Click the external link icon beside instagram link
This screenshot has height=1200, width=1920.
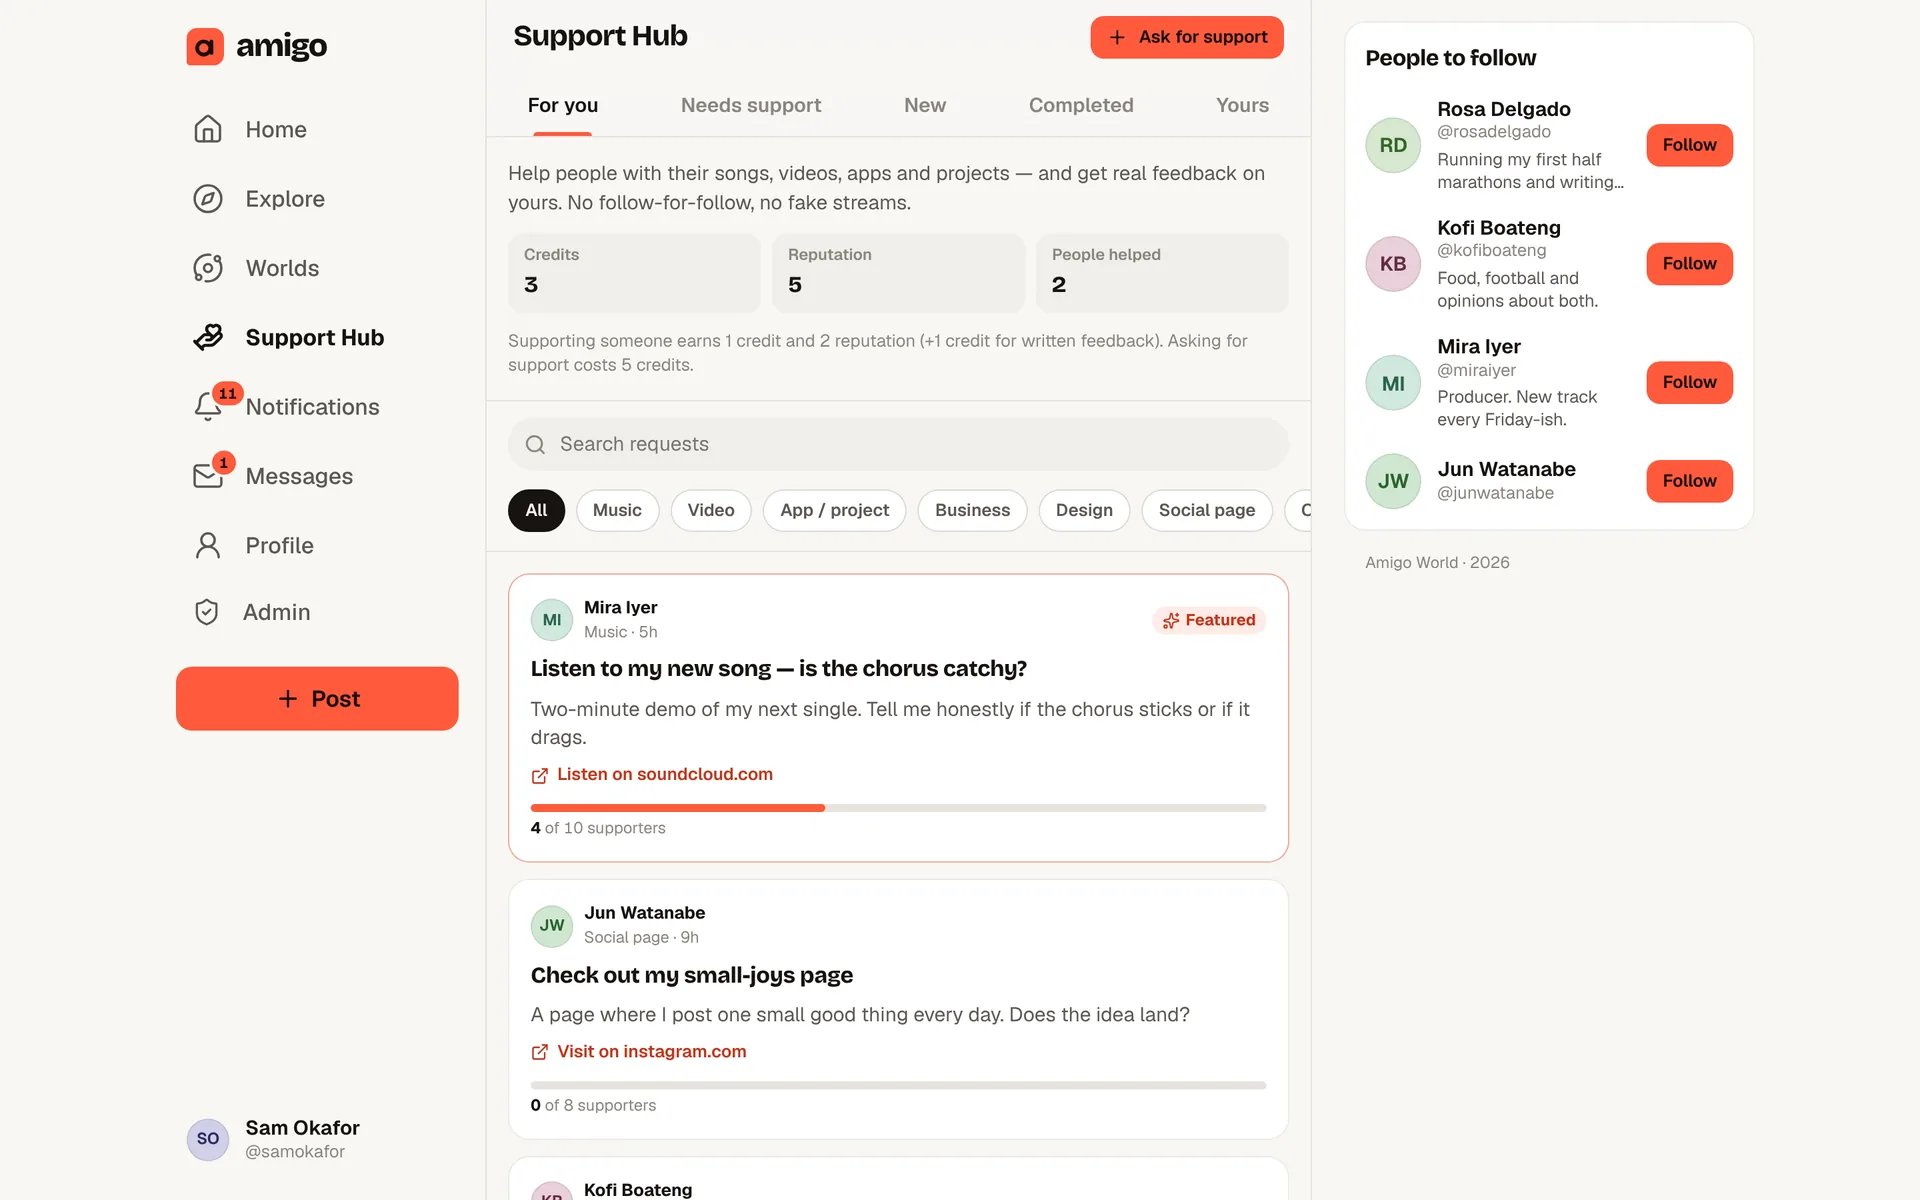540,1052
